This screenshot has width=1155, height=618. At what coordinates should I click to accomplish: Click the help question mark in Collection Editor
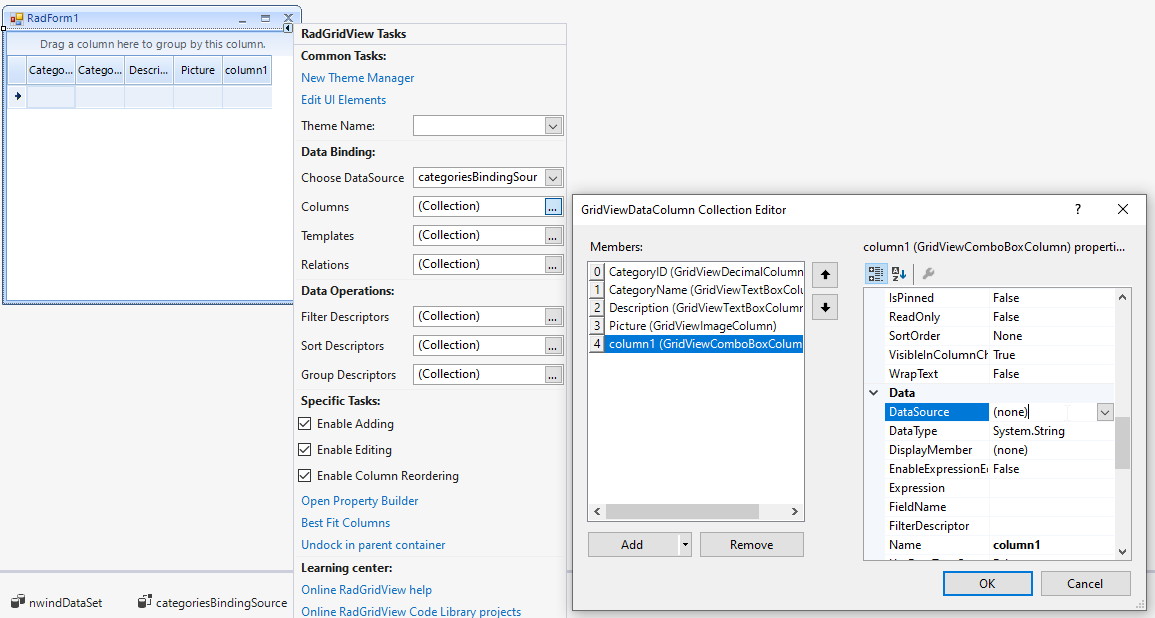pyautogui.click(x=1078, y=209)
